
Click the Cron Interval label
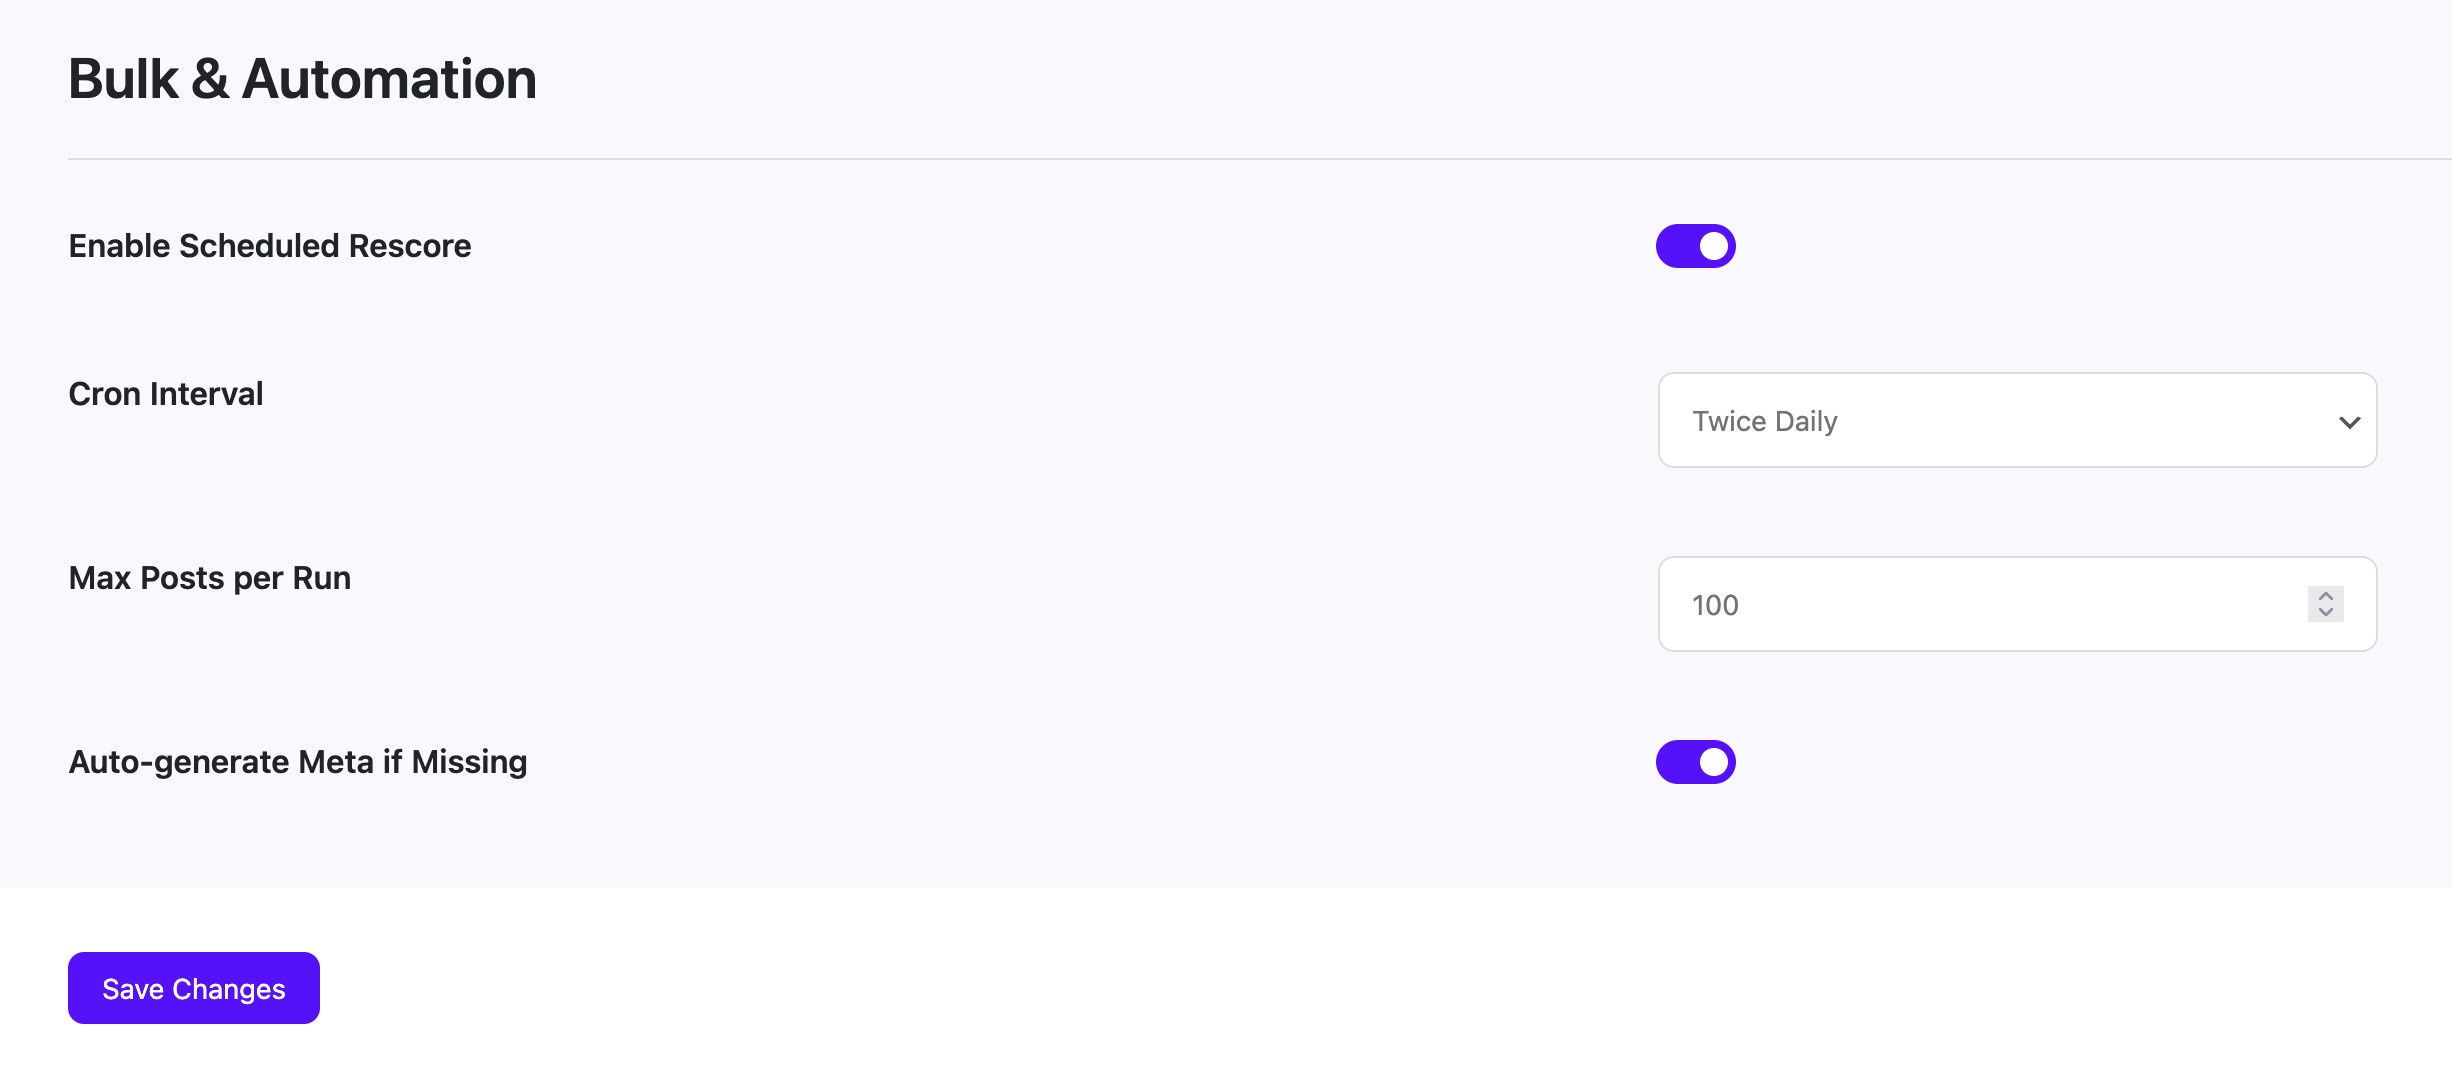click(x=165, y=393)
